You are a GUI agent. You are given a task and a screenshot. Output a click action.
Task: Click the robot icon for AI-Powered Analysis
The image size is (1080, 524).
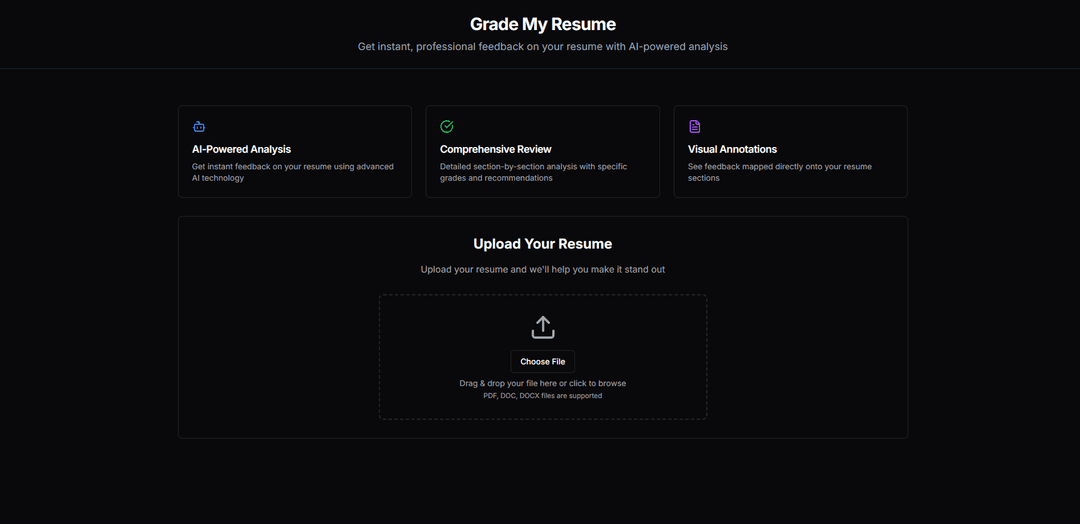199,127
